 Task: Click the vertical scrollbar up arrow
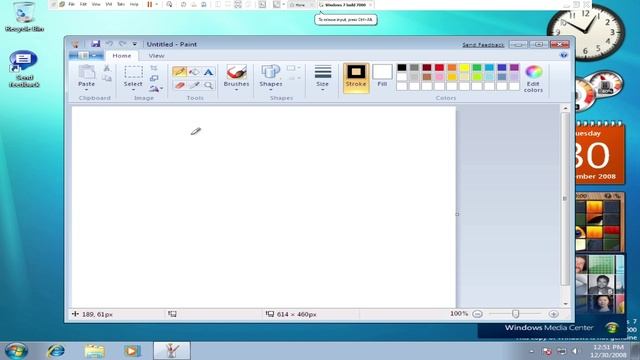click(x=565, y=109)
